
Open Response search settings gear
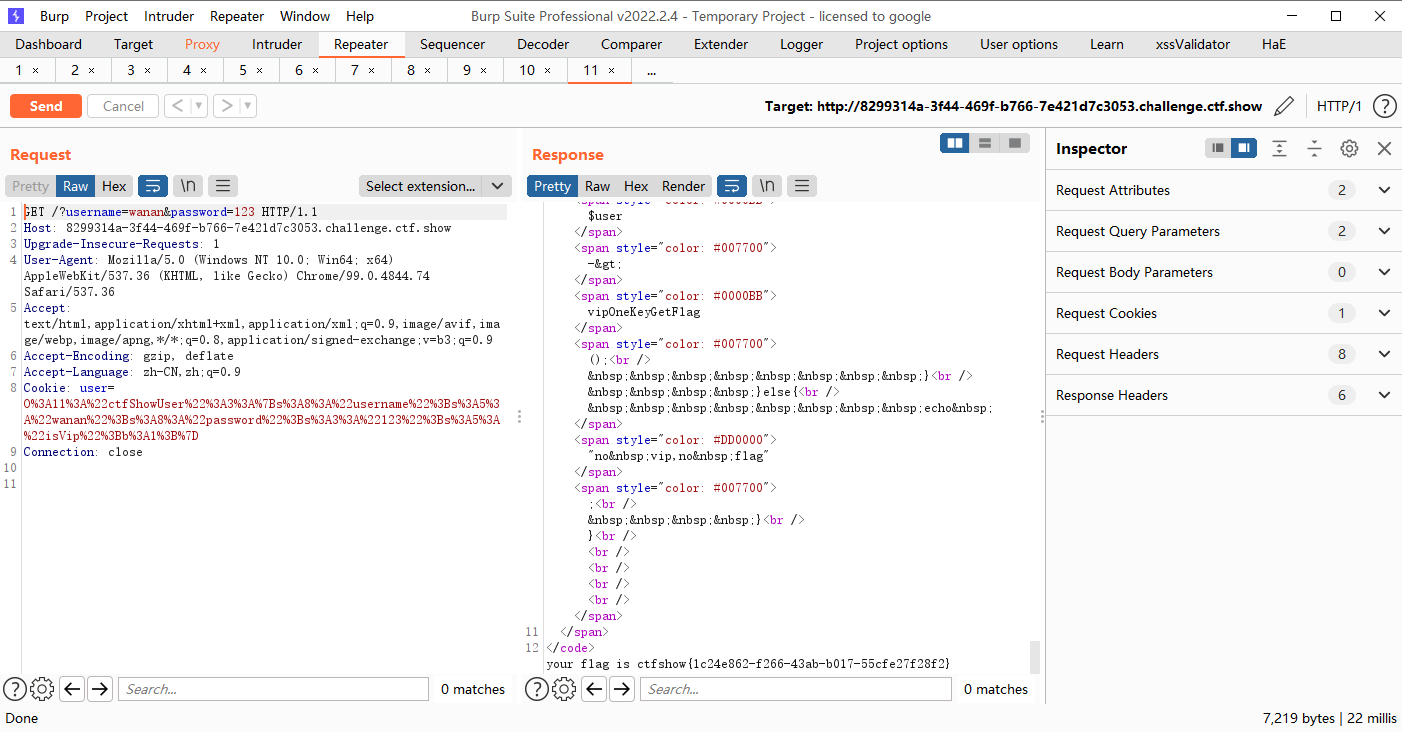564,688
